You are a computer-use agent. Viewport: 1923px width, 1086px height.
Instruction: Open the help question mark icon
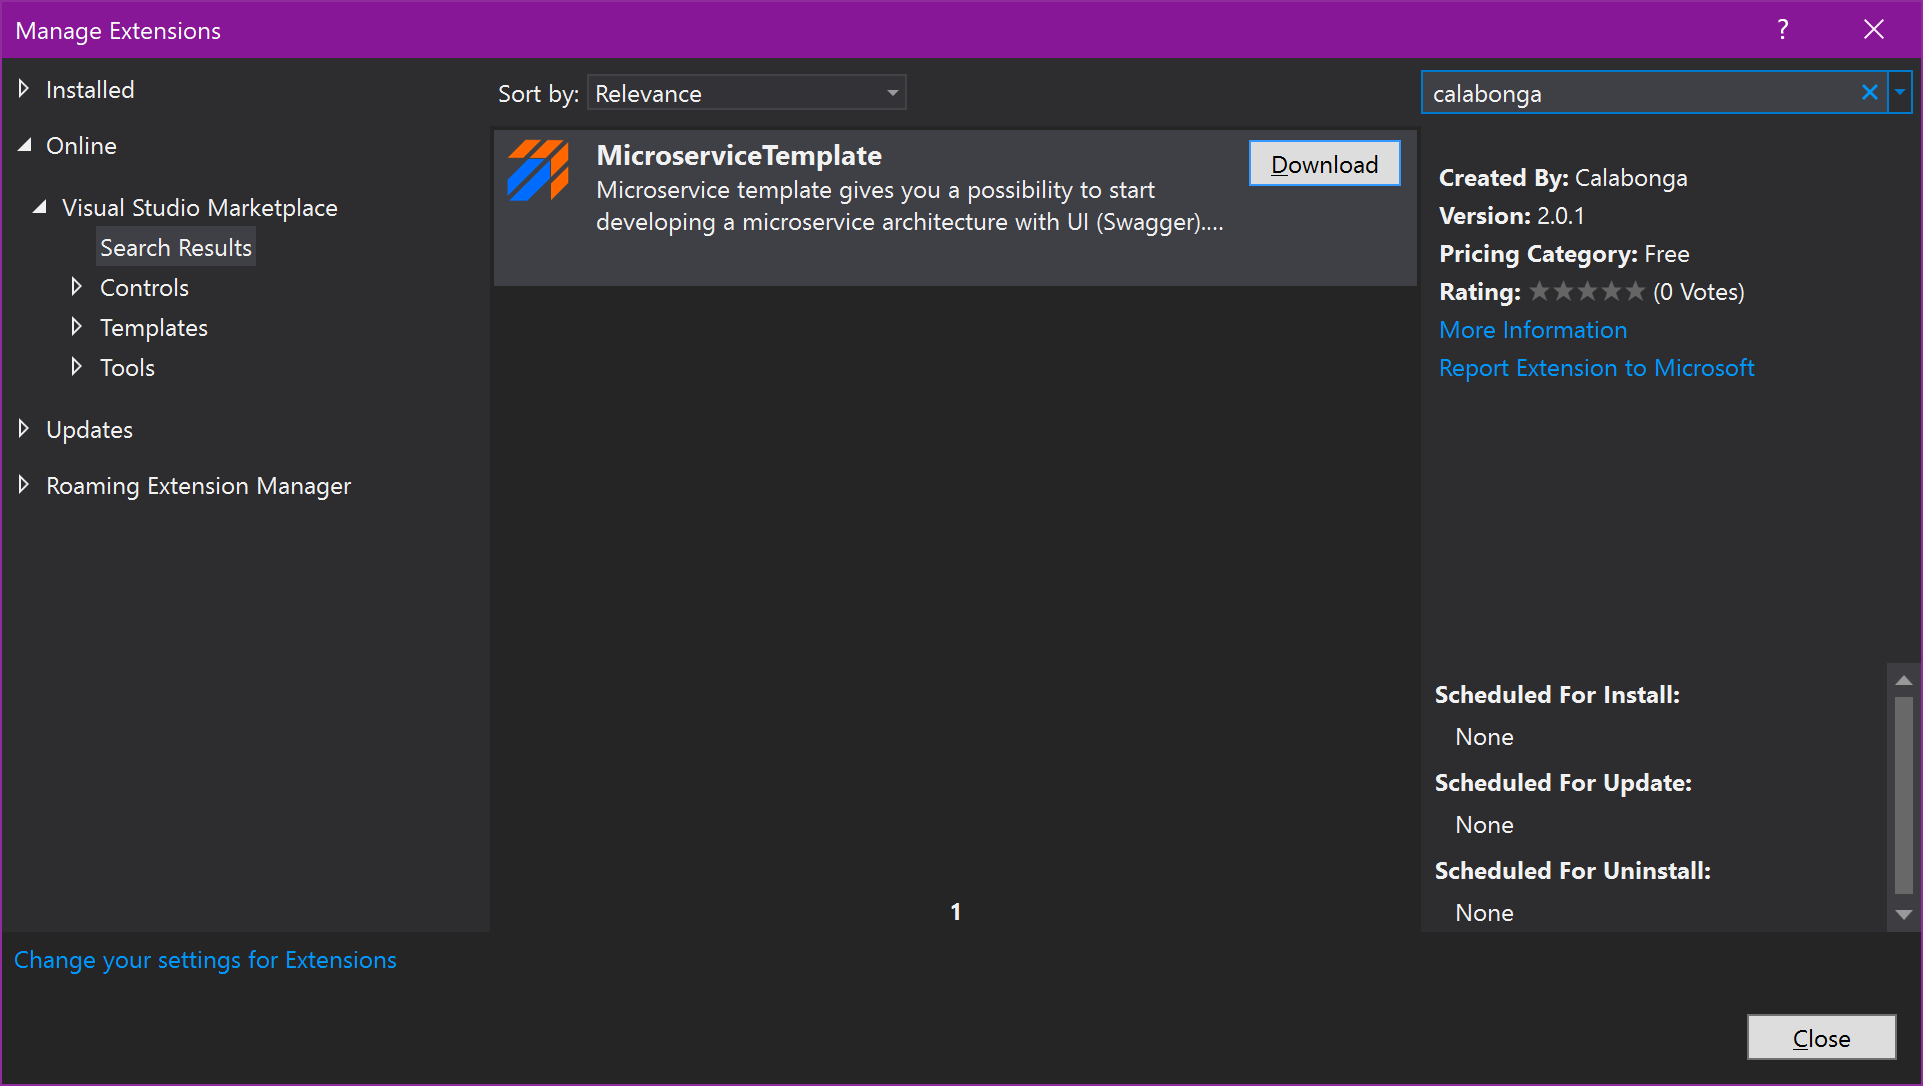1782,30
